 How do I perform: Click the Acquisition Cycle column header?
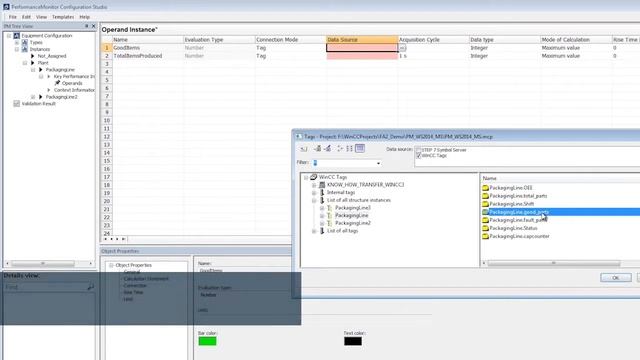coord(433,40)
